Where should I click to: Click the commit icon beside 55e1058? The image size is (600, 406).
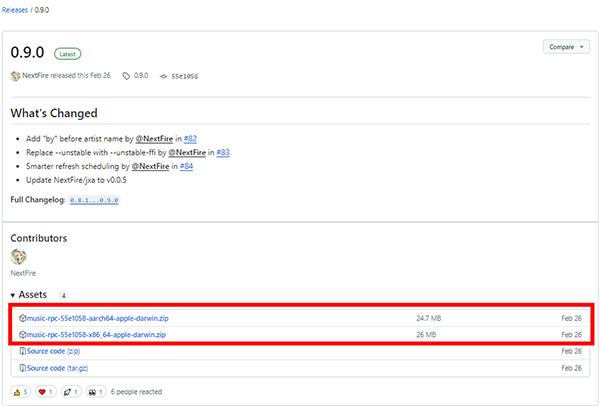pyautogui.click(x=164, y=77)
